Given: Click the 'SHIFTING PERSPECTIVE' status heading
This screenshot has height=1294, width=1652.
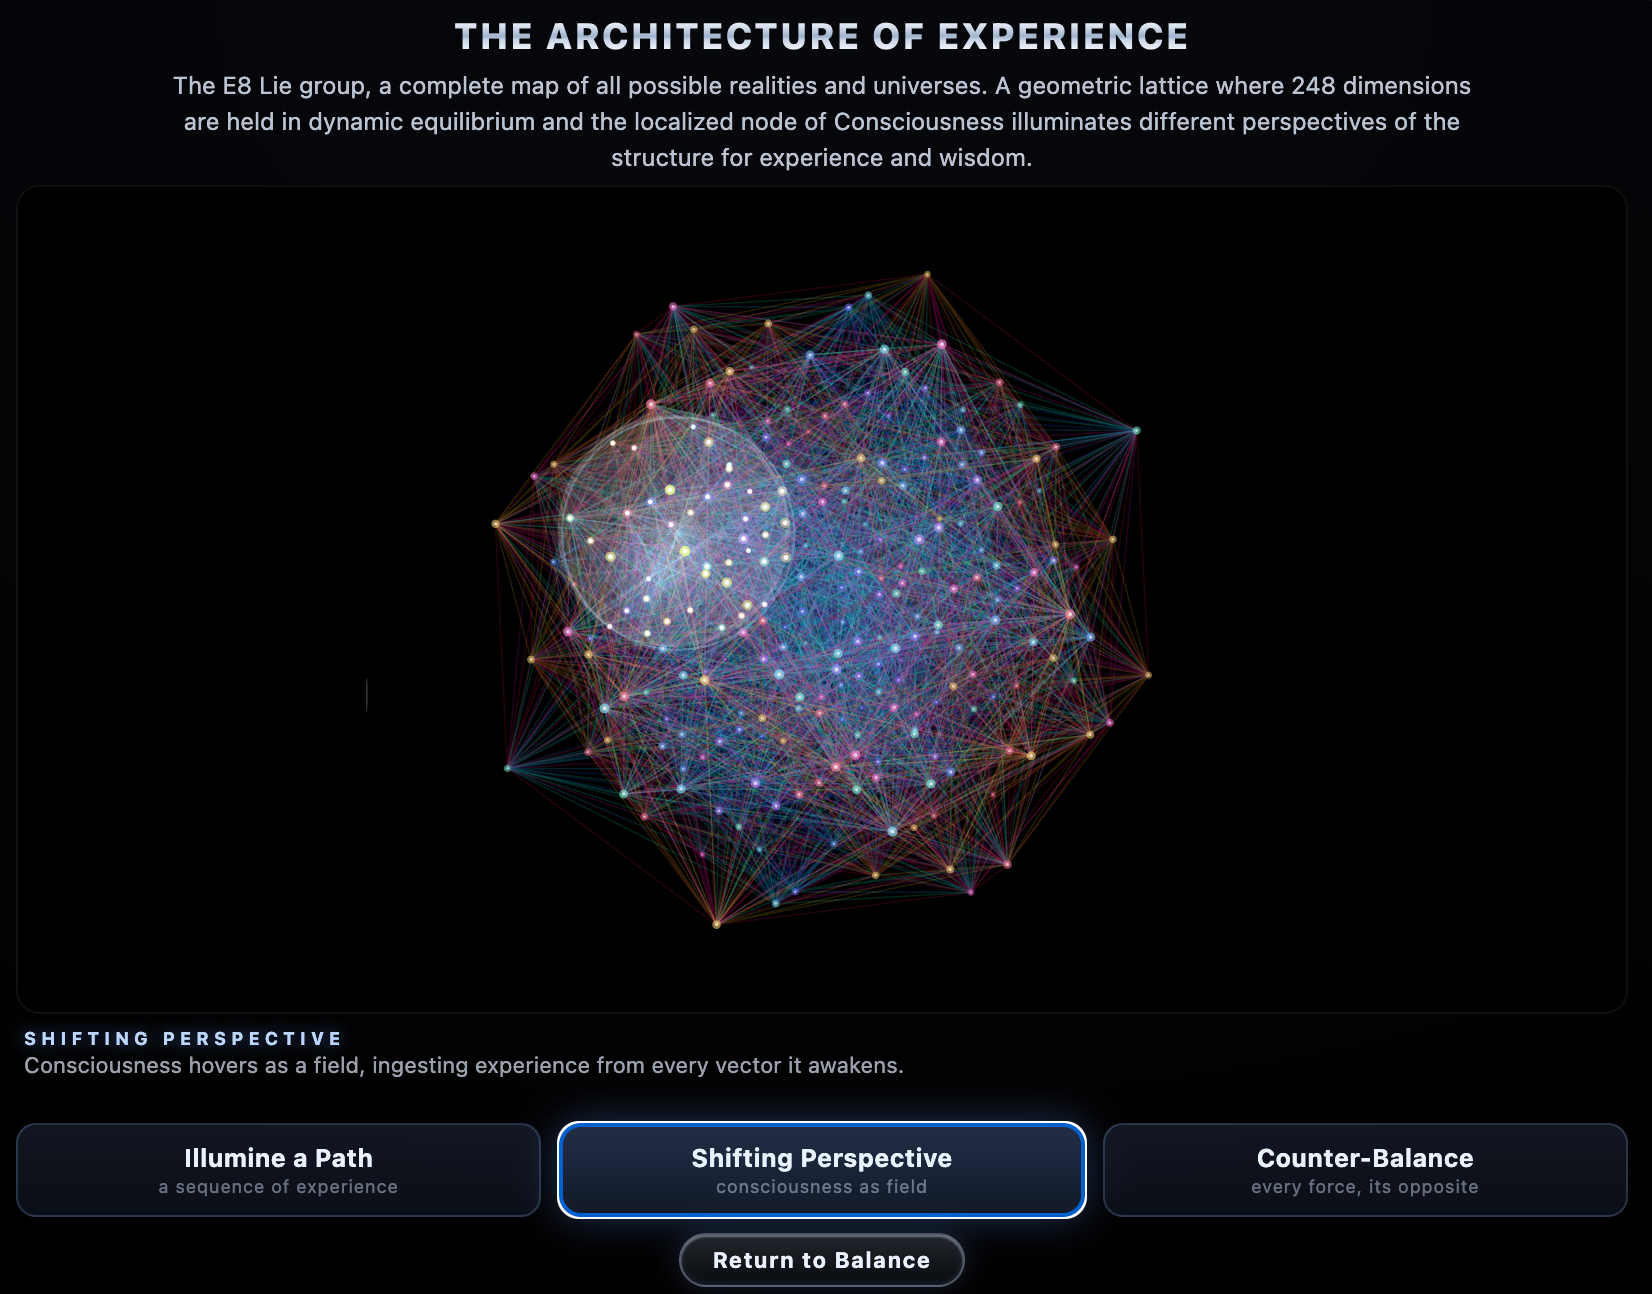Looking at the screenshot, I should 183,1039.
